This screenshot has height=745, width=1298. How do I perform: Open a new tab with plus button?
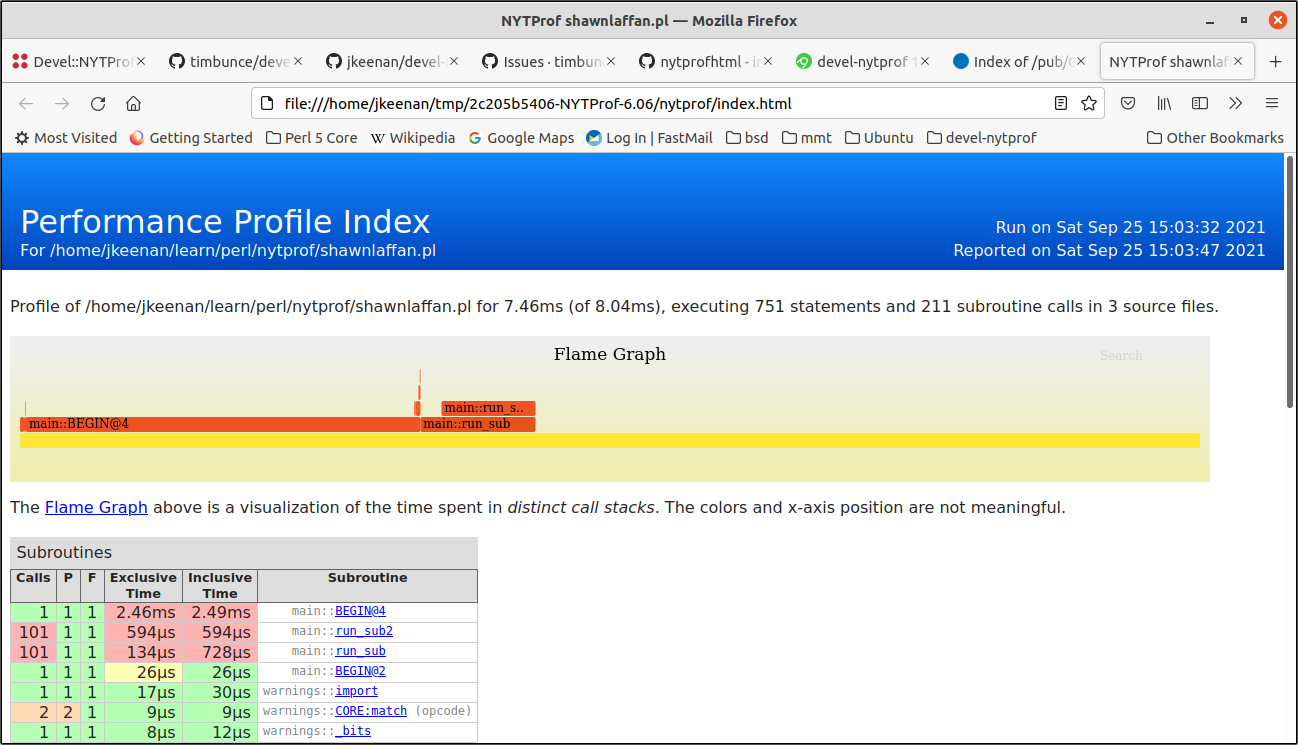click(x=1275, y=62)
